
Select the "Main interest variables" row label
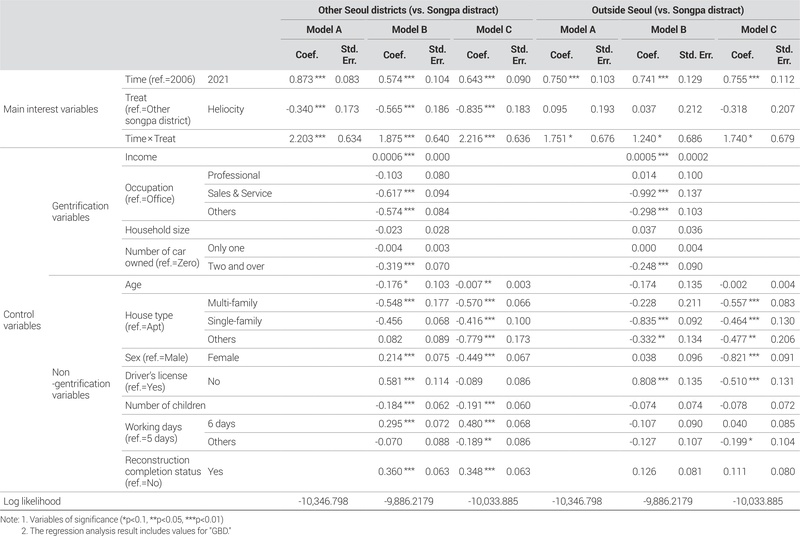point(50,108)
